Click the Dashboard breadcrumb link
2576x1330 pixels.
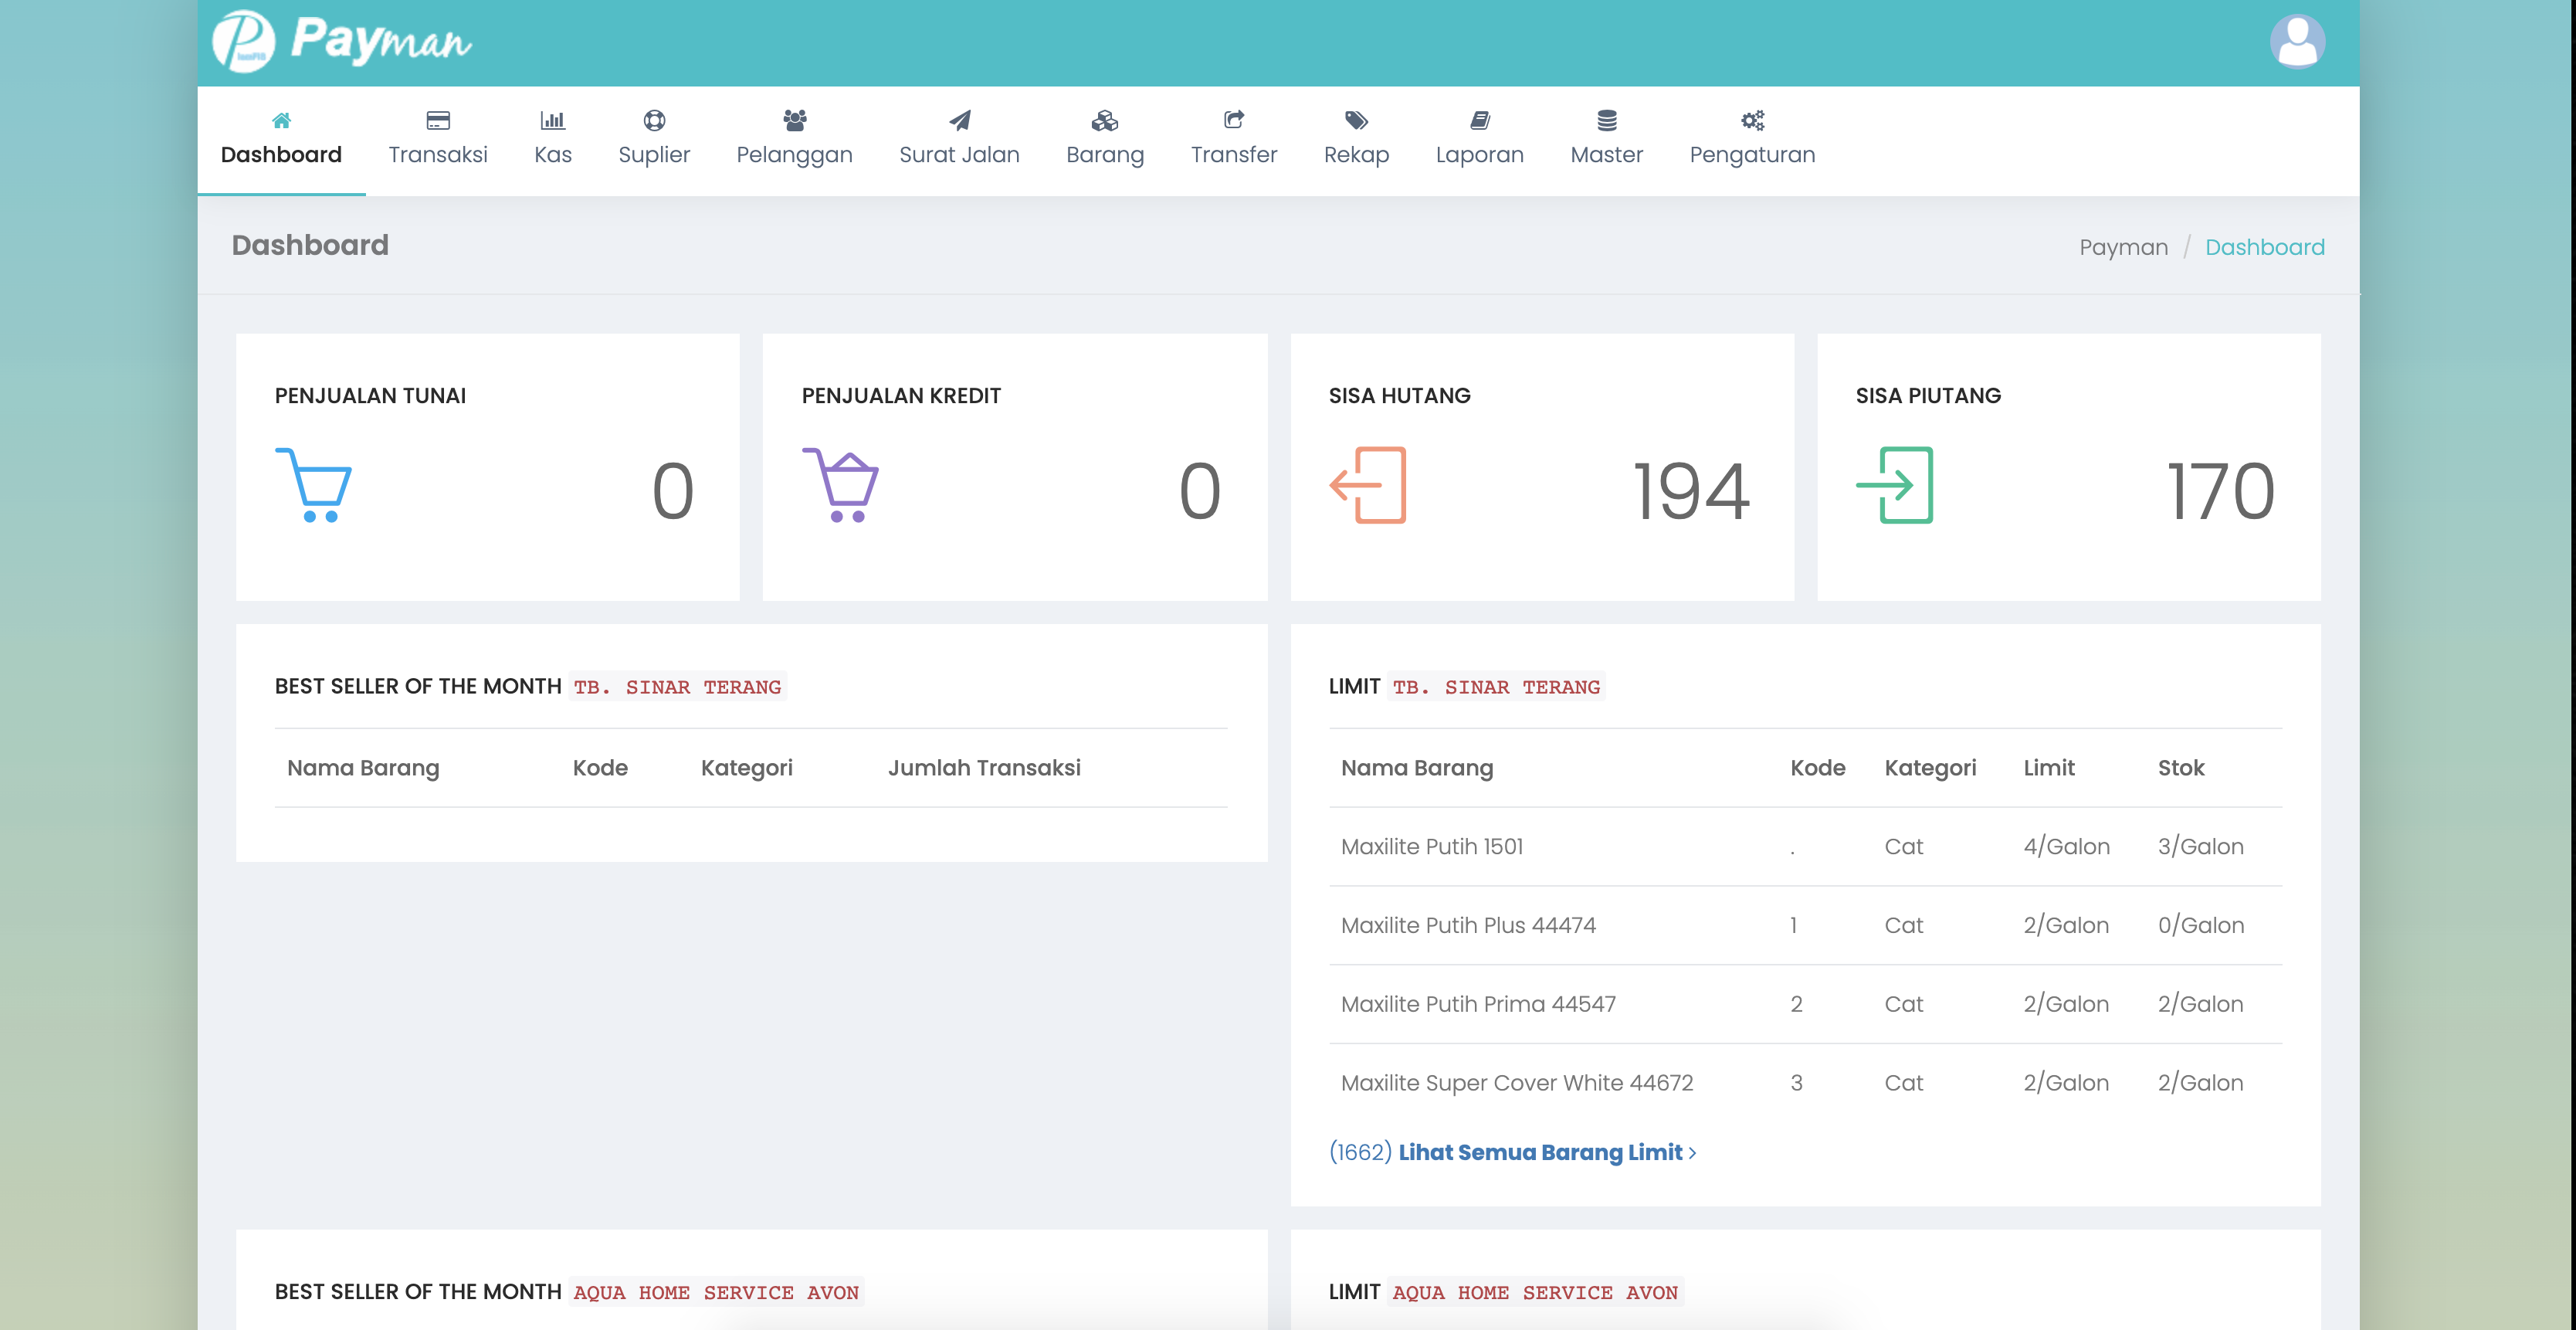coord(2264,247)
